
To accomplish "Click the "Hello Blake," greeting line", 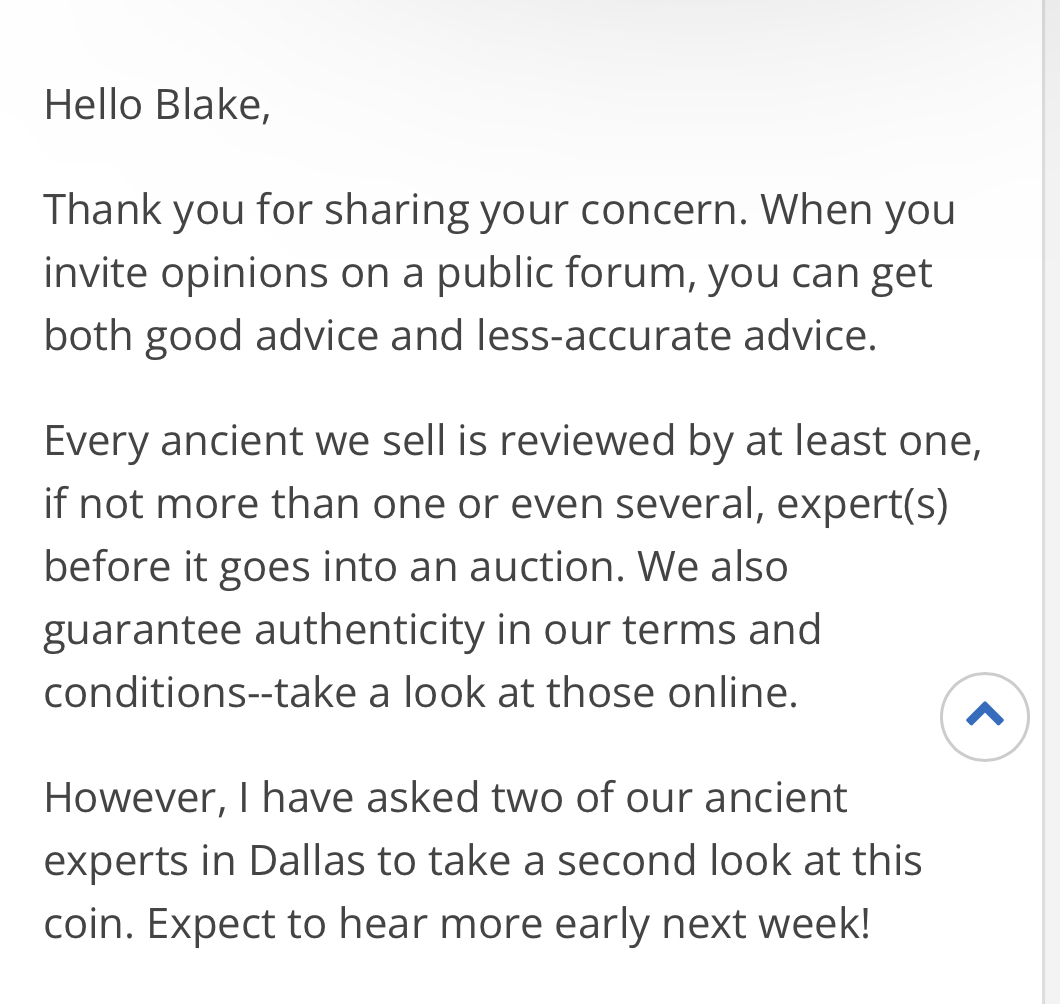I will click(x=157, y=105).
